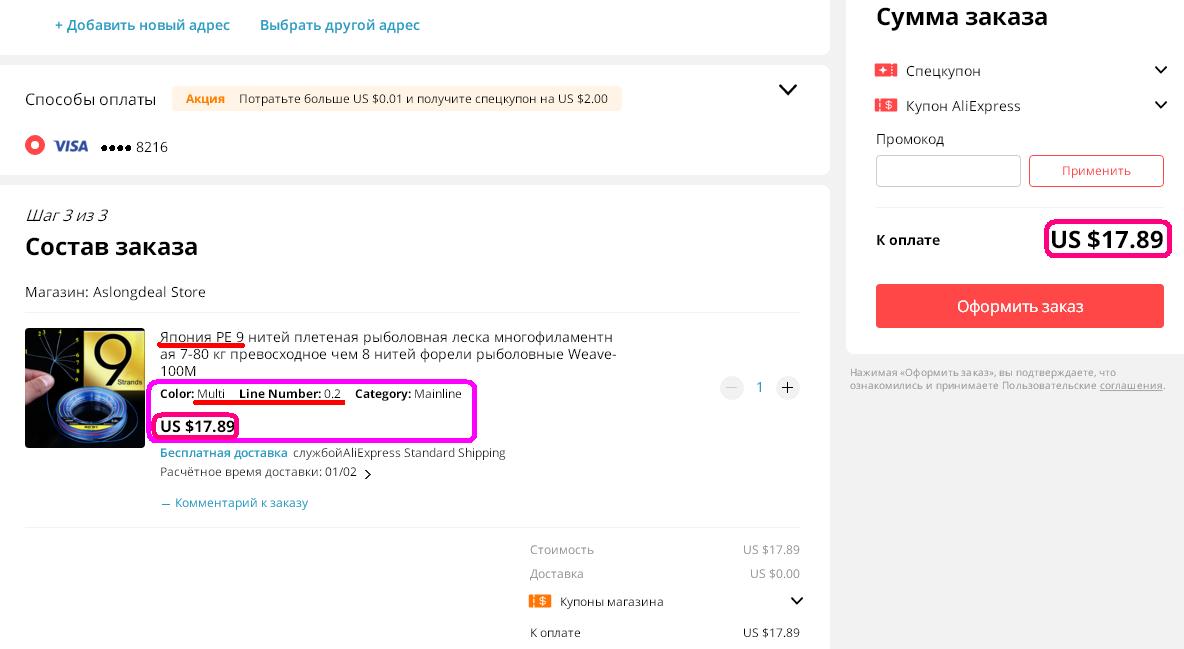This screenshot has width=1184, height=649.
Task: Increase item quantity with plus button
Action: [x=788, y=387]
